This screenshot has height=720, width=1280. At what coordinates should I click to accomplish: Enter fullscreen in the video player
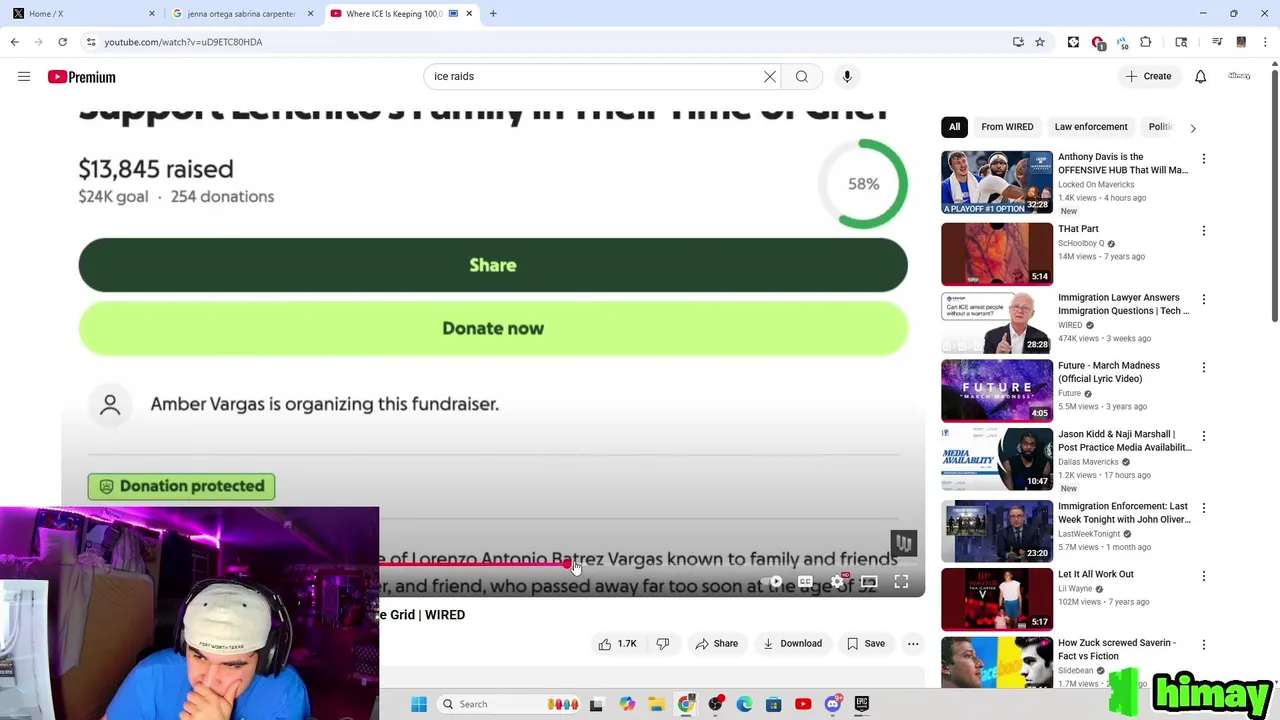901,582
